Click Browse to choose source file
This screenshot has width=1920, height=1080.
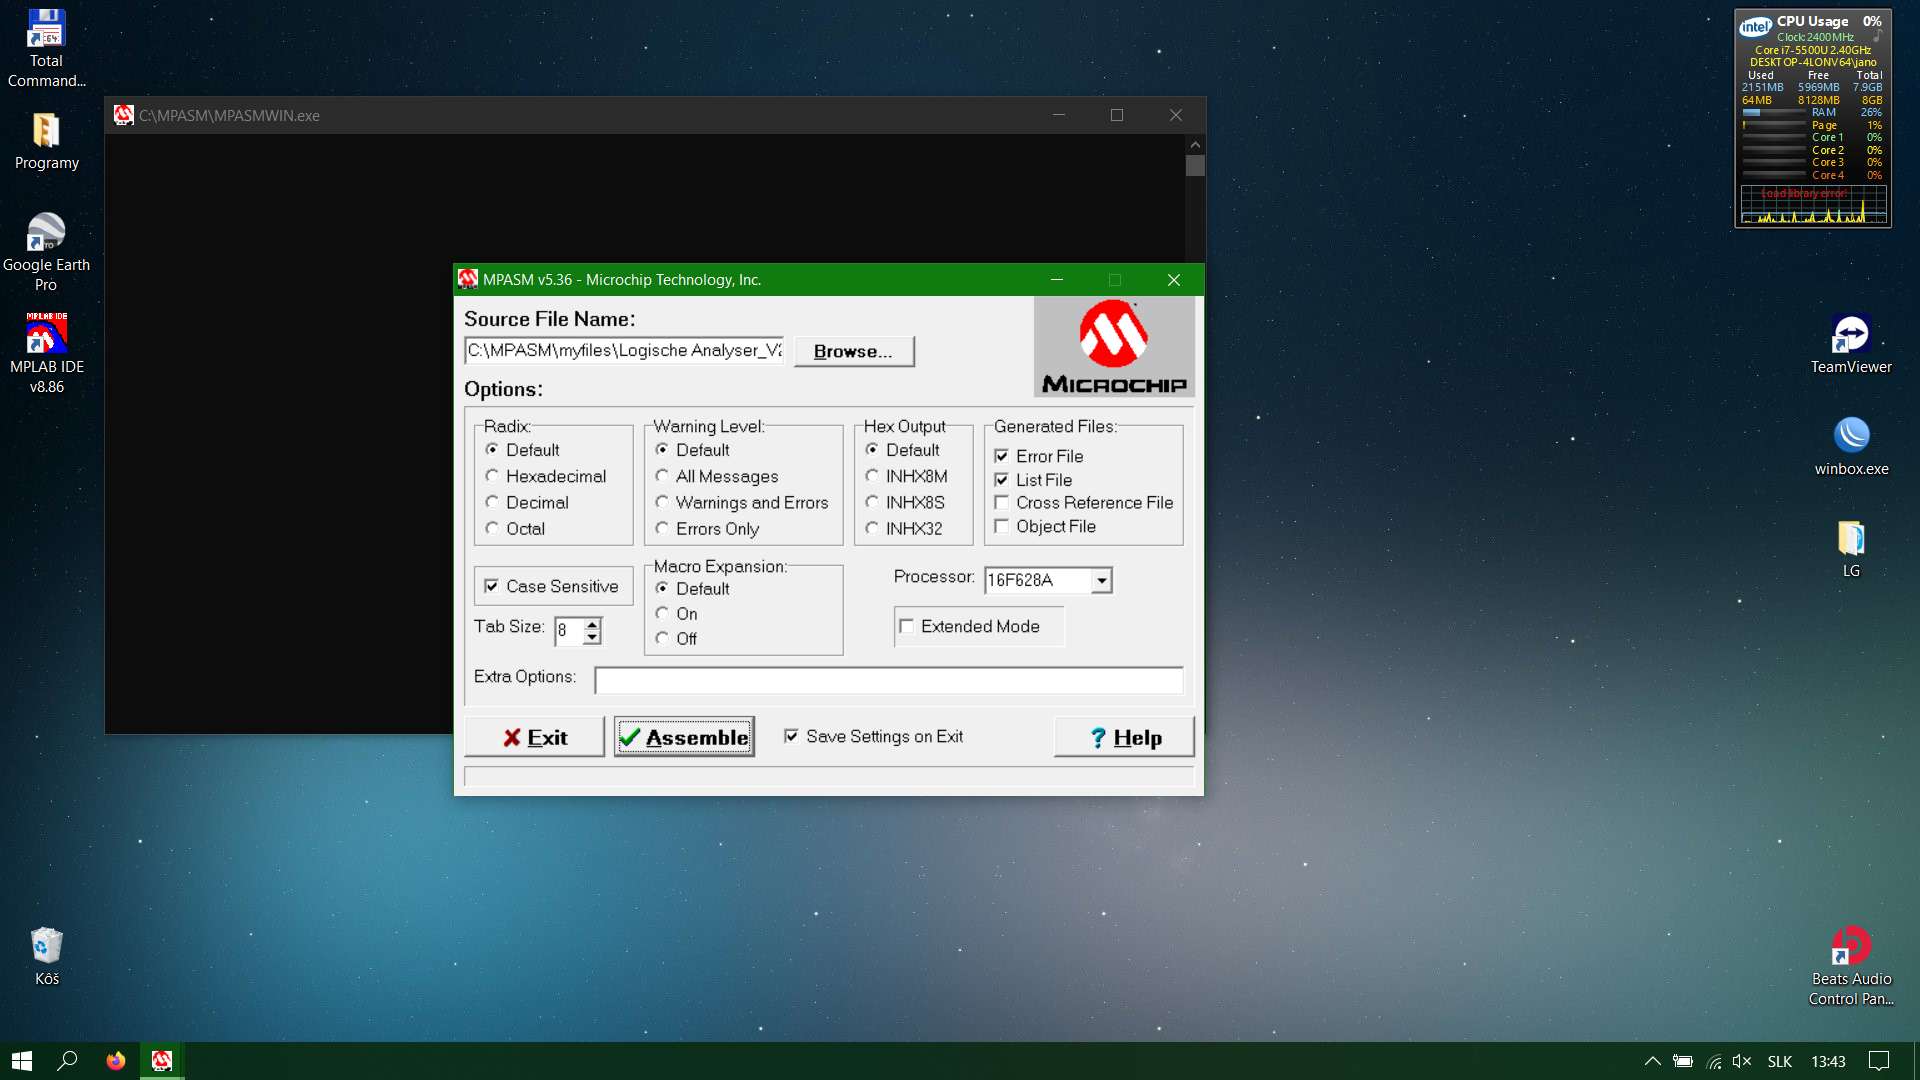[853, 351]
